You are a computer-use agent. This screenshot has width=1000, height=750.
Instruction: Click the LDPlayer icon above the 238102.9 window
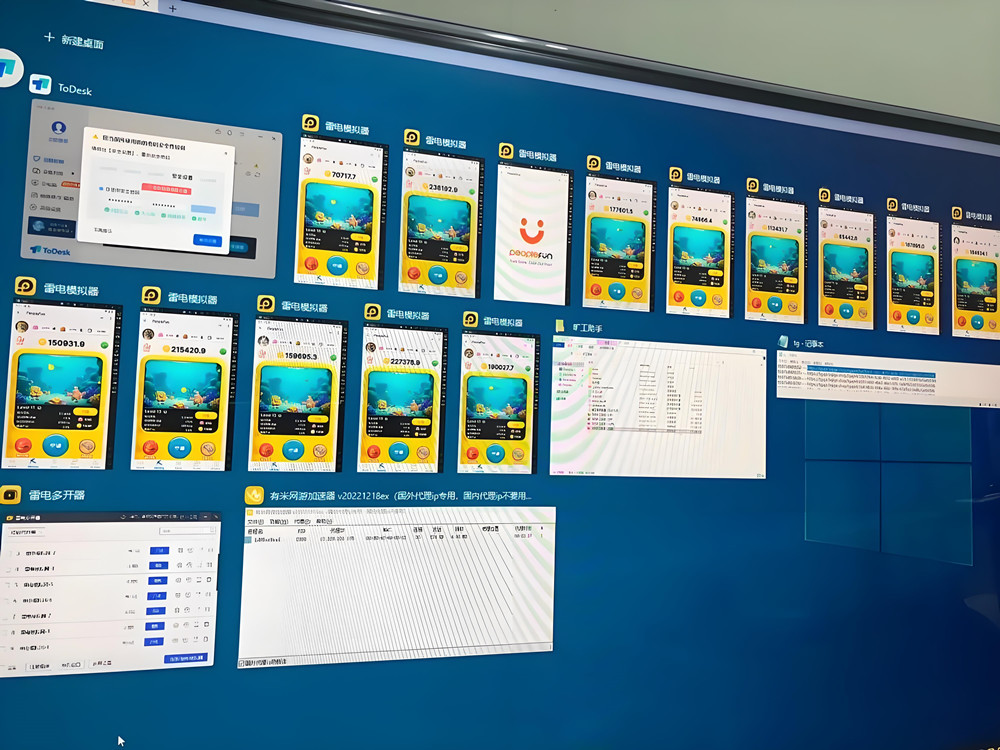(411, 138)
